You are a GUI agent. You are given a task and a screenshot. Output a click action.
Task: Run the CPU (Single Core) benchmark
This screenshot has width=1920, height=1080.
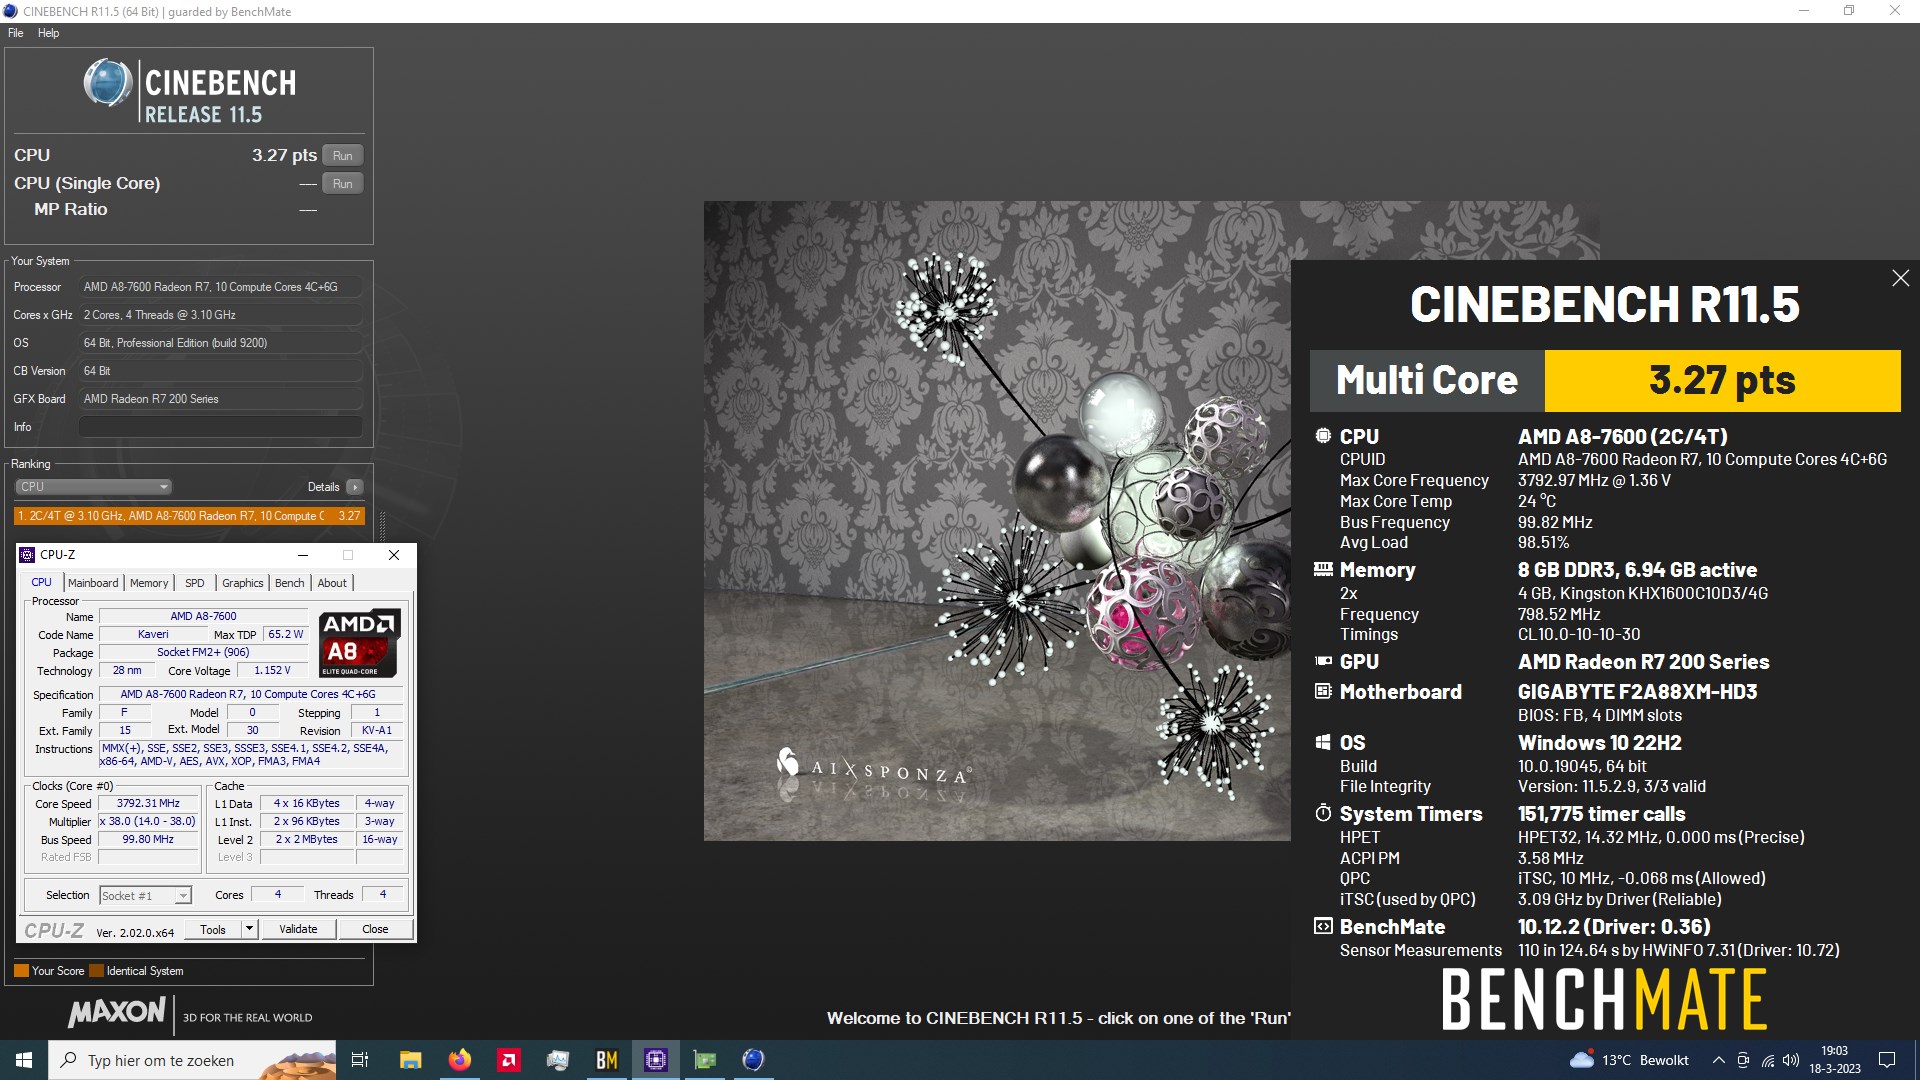coord(342,184)
